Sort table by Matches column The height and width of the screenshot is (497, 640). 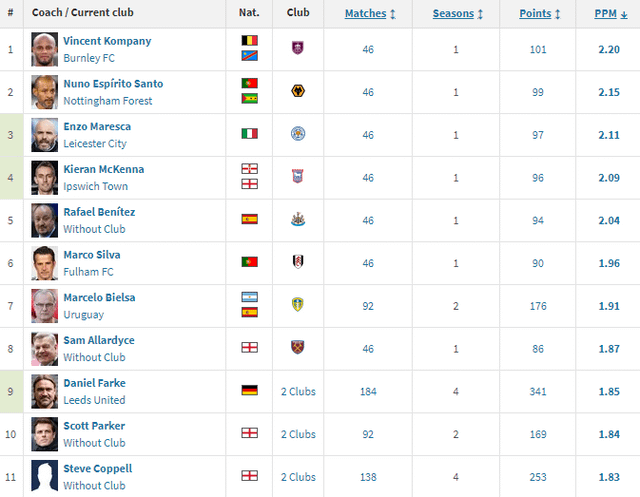pyautogui.click(x=370, y=14)
